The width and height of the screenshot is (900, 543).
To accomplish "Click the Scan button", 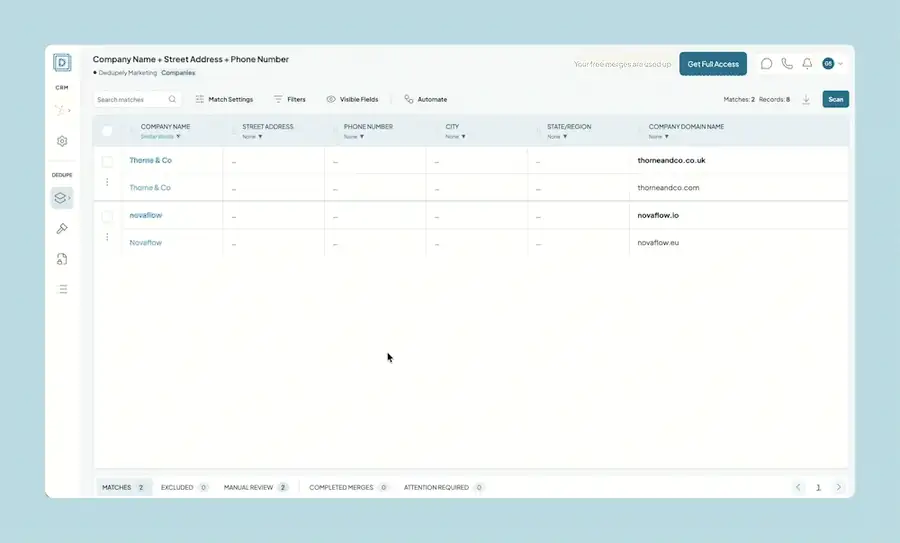I will click(835, 99).
